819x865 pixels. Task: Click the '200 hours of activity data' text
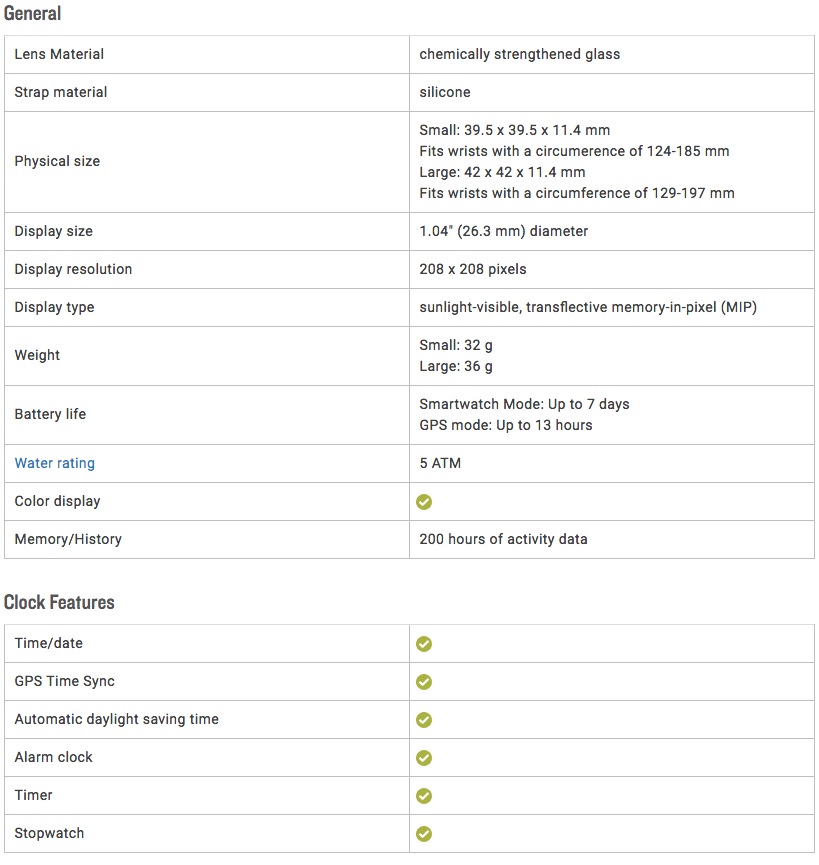pos(503,539)
